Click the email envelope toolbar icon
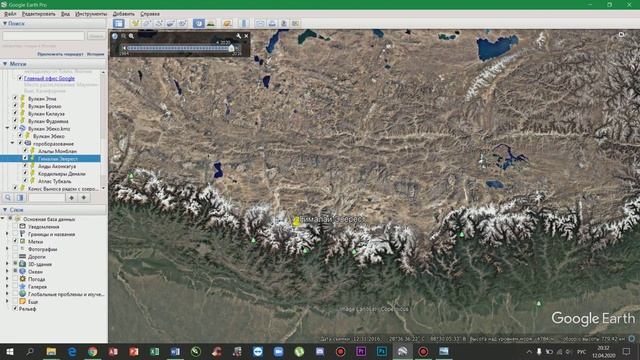 (260, 23)
